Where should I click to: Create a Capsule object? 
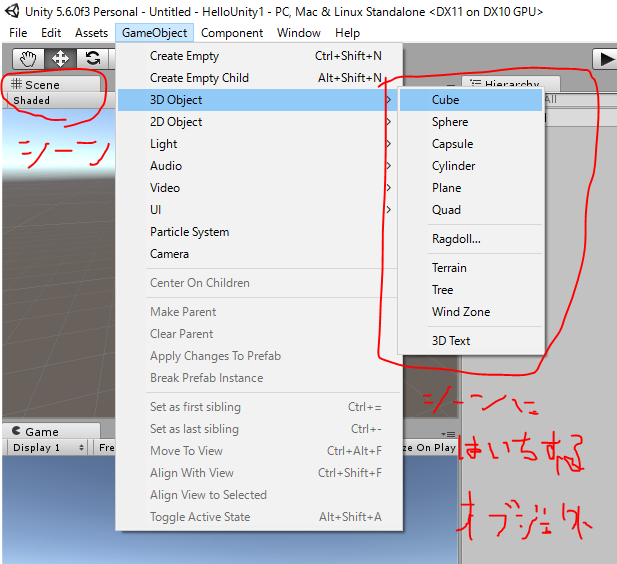pos(471,144)
